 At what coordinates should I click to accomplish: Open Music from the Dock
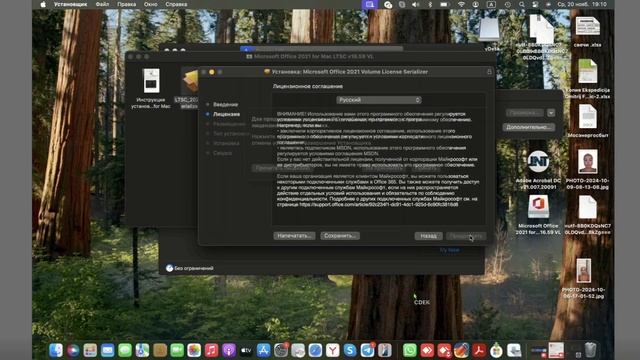pyautogui.click(x=211, y=350)
